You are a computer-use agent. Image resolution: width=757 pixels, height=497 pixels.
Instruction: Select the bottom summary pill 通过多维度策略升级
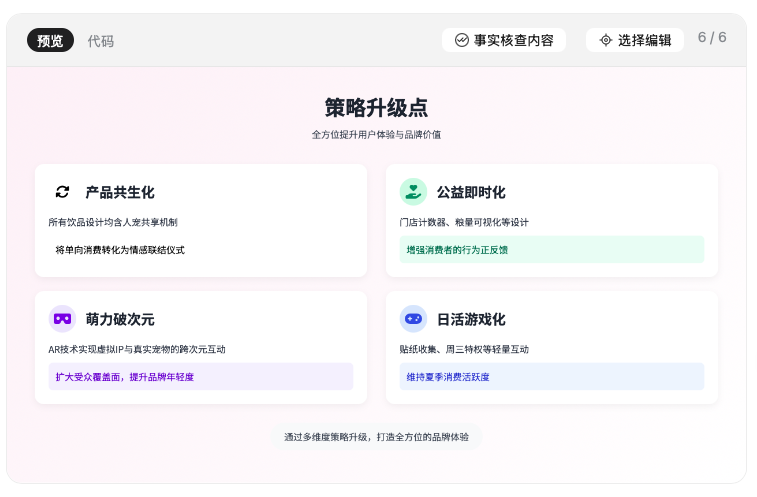(x=376, y=437)
